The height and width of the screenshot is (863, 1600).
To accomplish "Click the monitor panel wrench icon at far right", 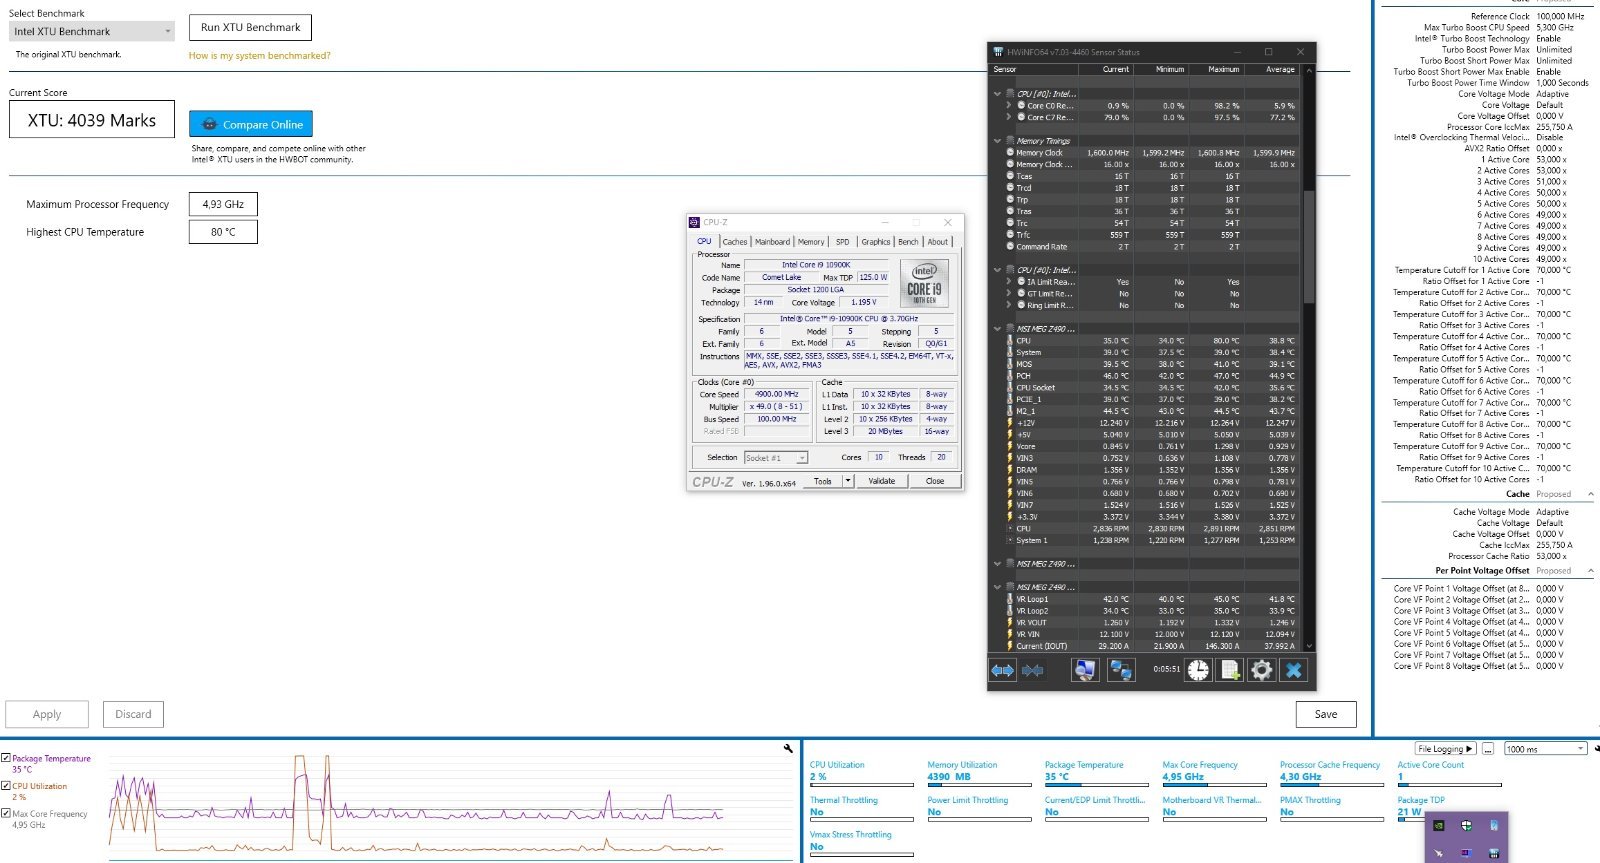I will point(1596,748).
